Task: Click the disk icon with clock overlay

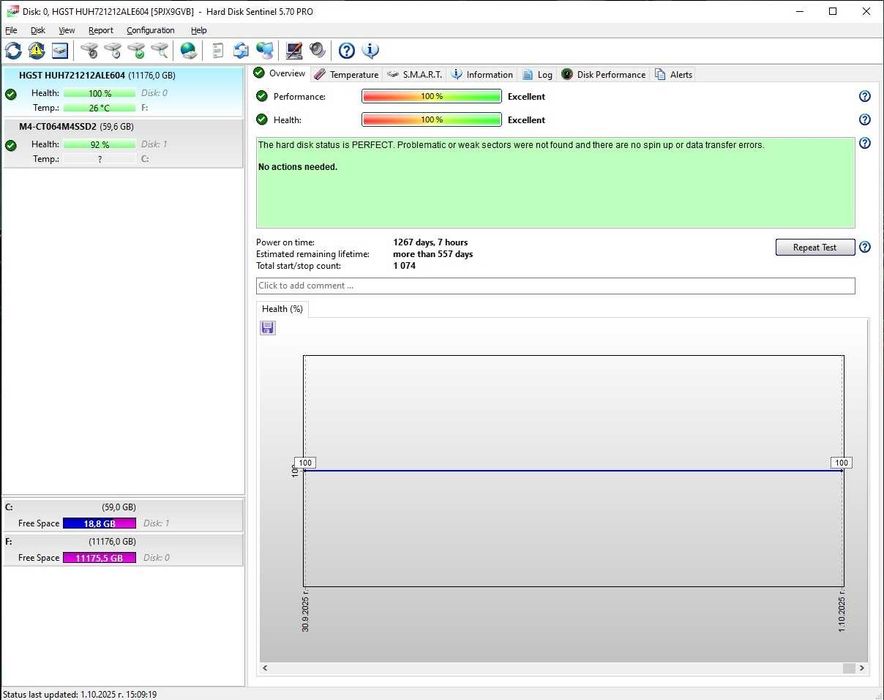Action: 113,51
